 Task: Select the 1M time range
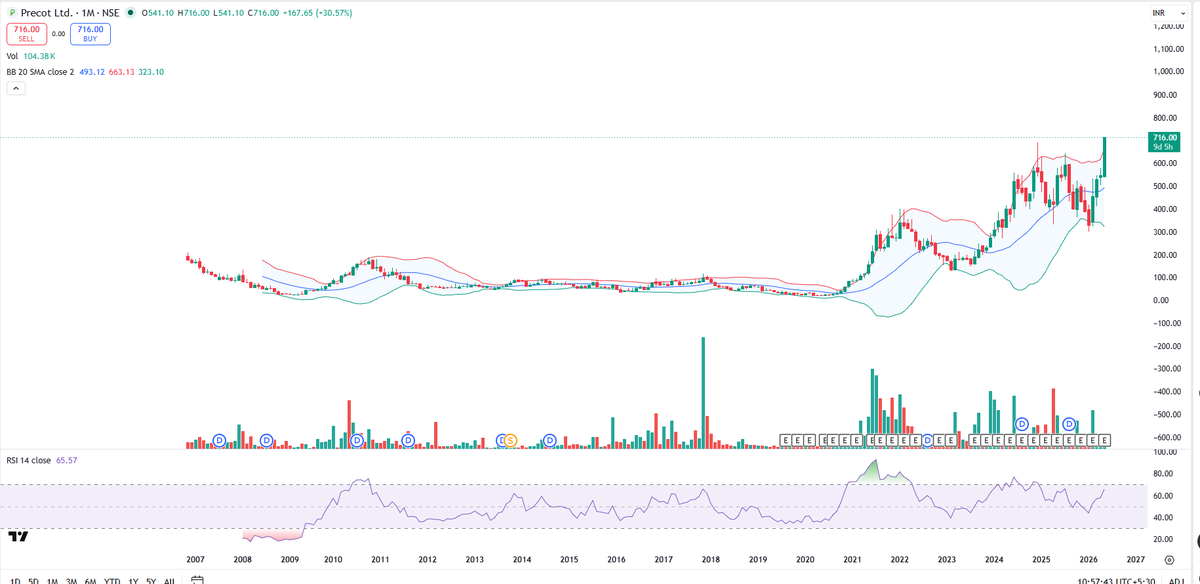click(53, 581)
